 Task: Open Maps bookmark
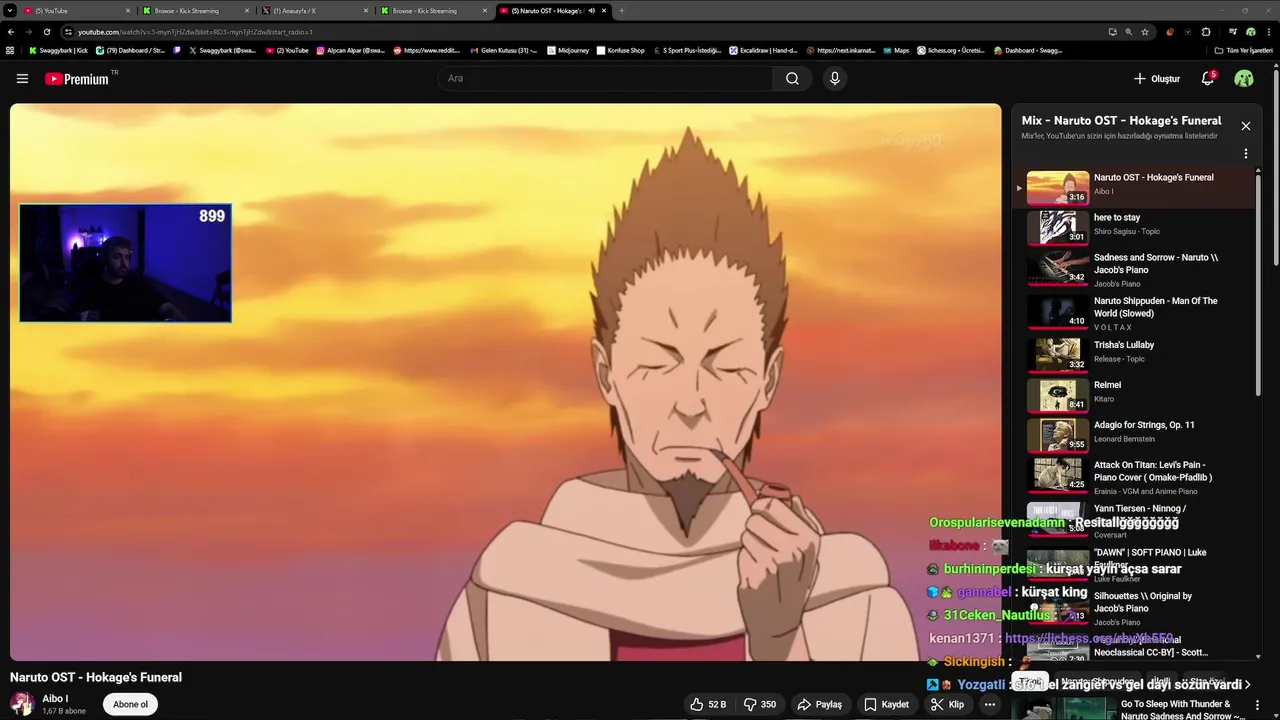click(896, 50)
